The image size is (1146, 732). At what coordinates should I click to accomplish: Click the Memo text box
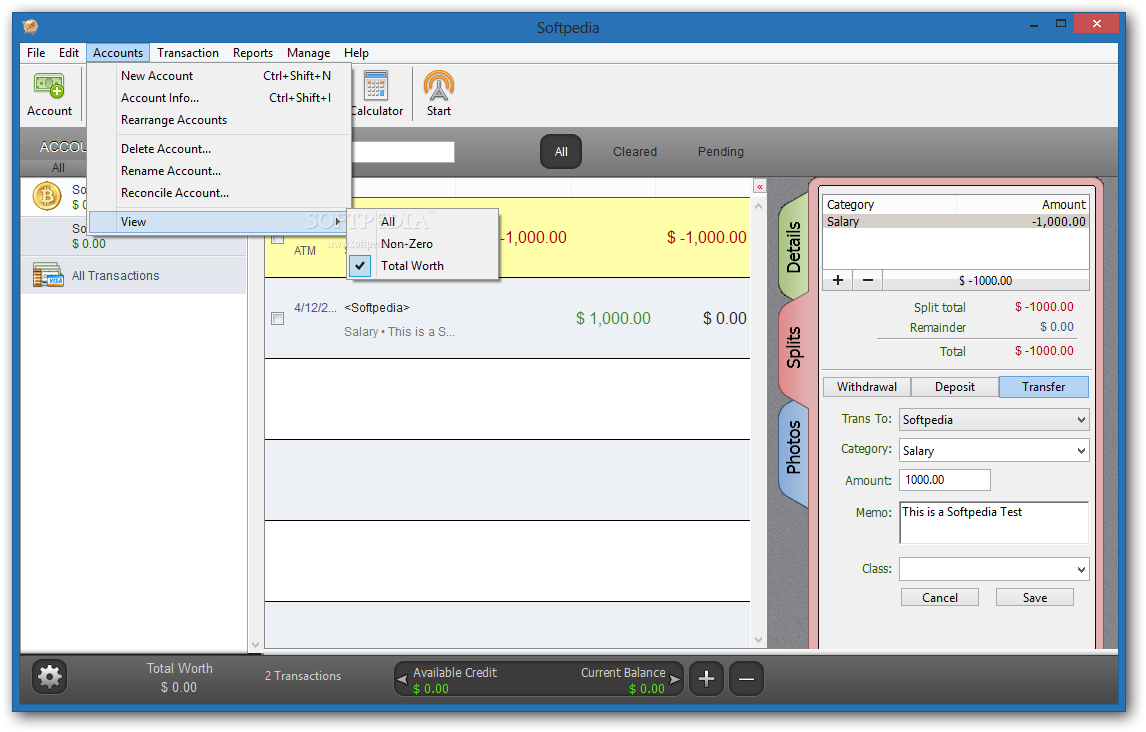pos(994,522)
